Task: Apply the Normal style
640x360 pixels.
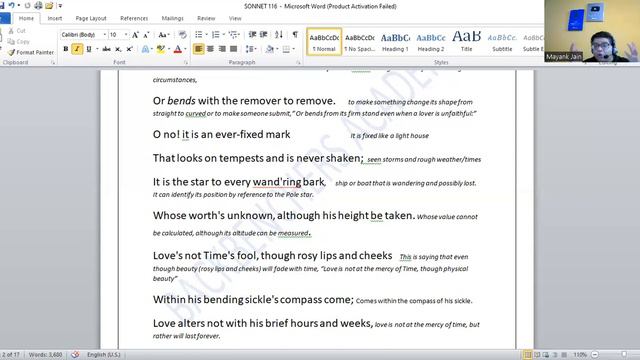Action: tap(324, 42)
